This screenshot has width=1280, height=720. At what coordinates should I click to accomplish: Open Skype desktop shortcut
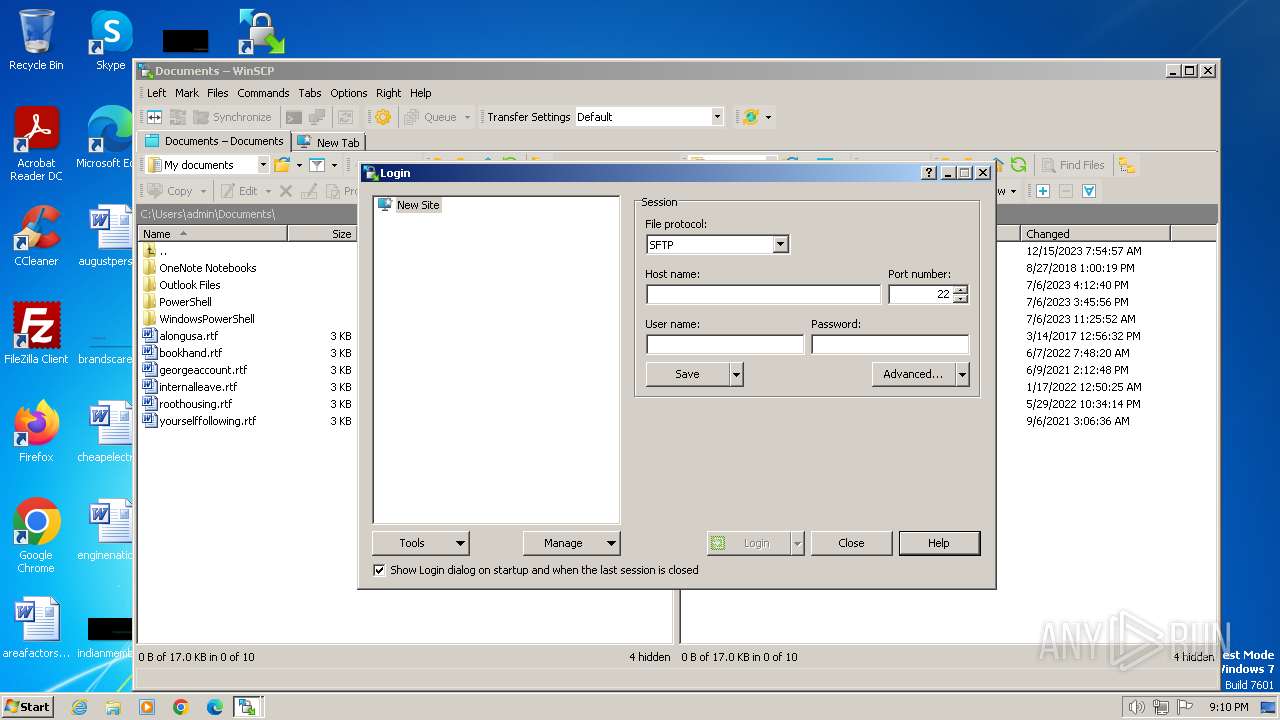[110, 41]
